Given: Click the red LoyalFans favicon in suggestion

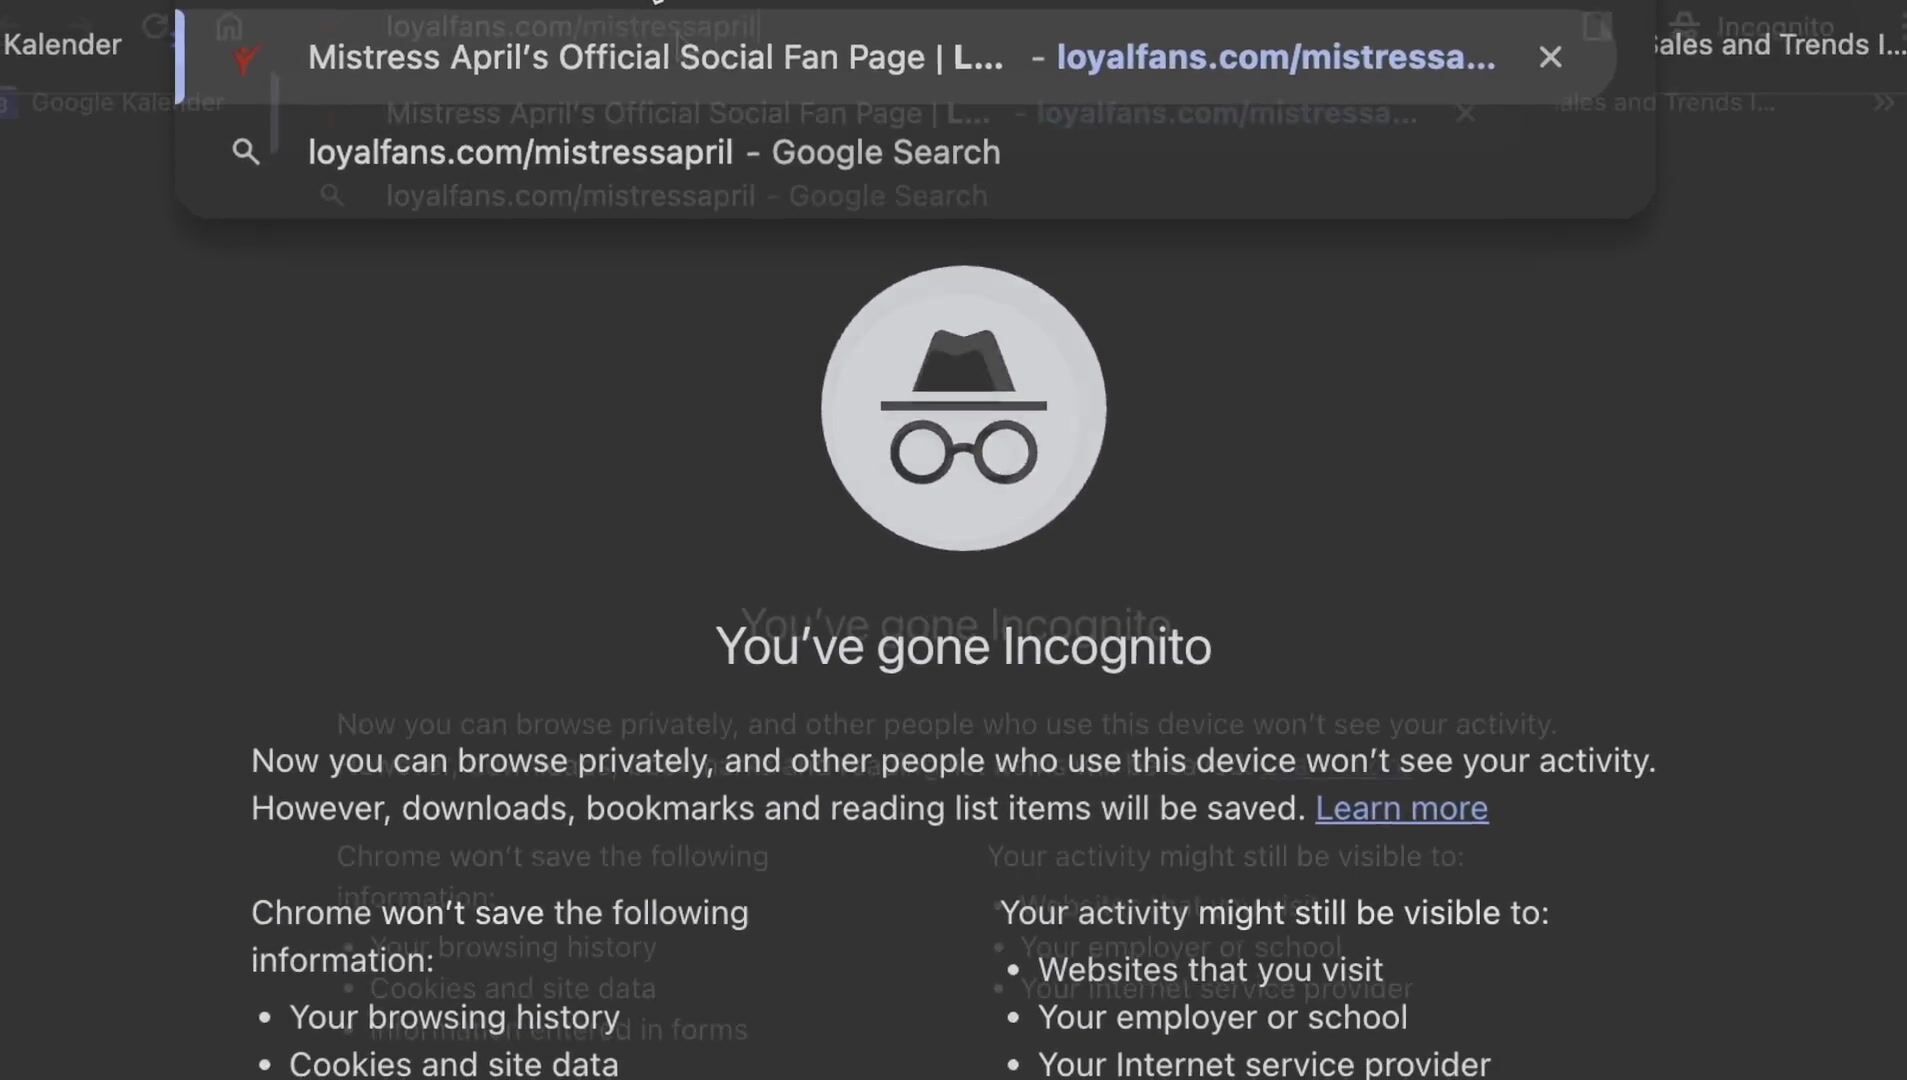Looking at the screenshot, I should (245, 60).
